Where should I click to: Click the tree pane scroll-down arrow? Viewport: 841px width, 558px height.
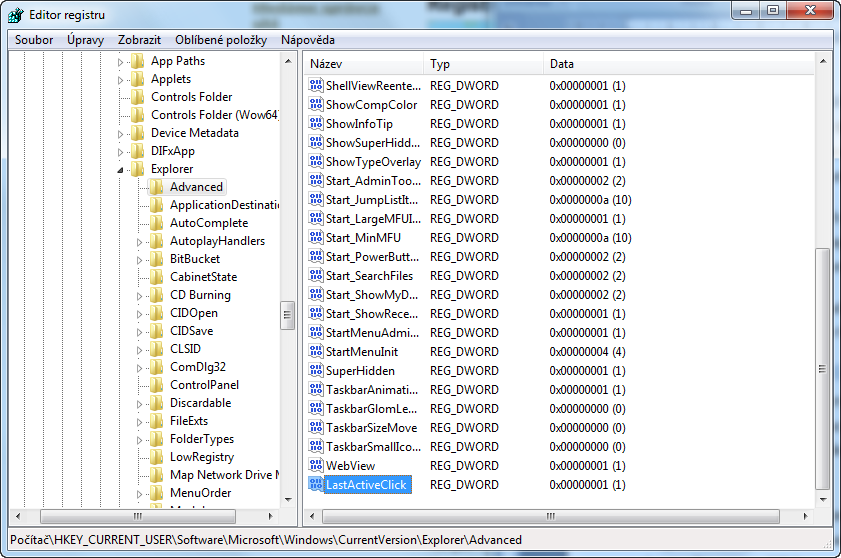[x=288, y=499]
